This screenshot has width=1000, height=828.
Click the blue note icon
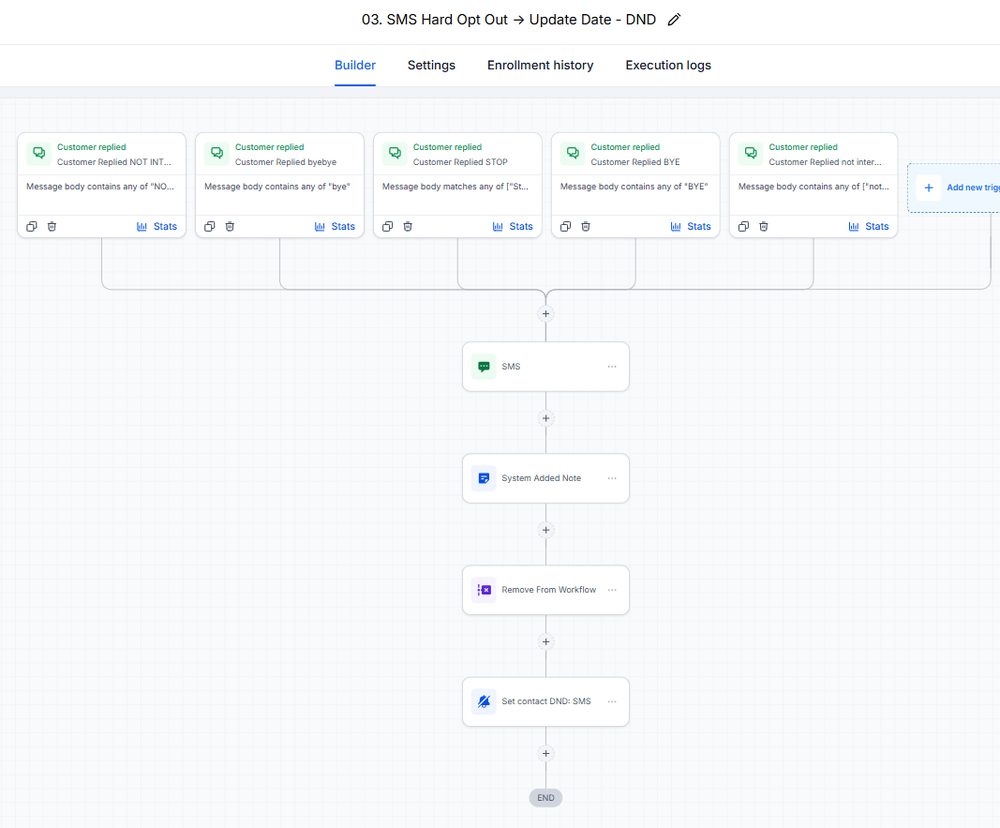[483, 478]
